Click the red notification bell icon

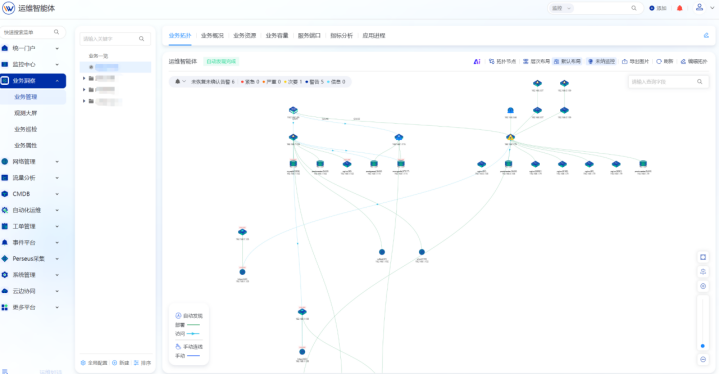click(x=680, y=8)
